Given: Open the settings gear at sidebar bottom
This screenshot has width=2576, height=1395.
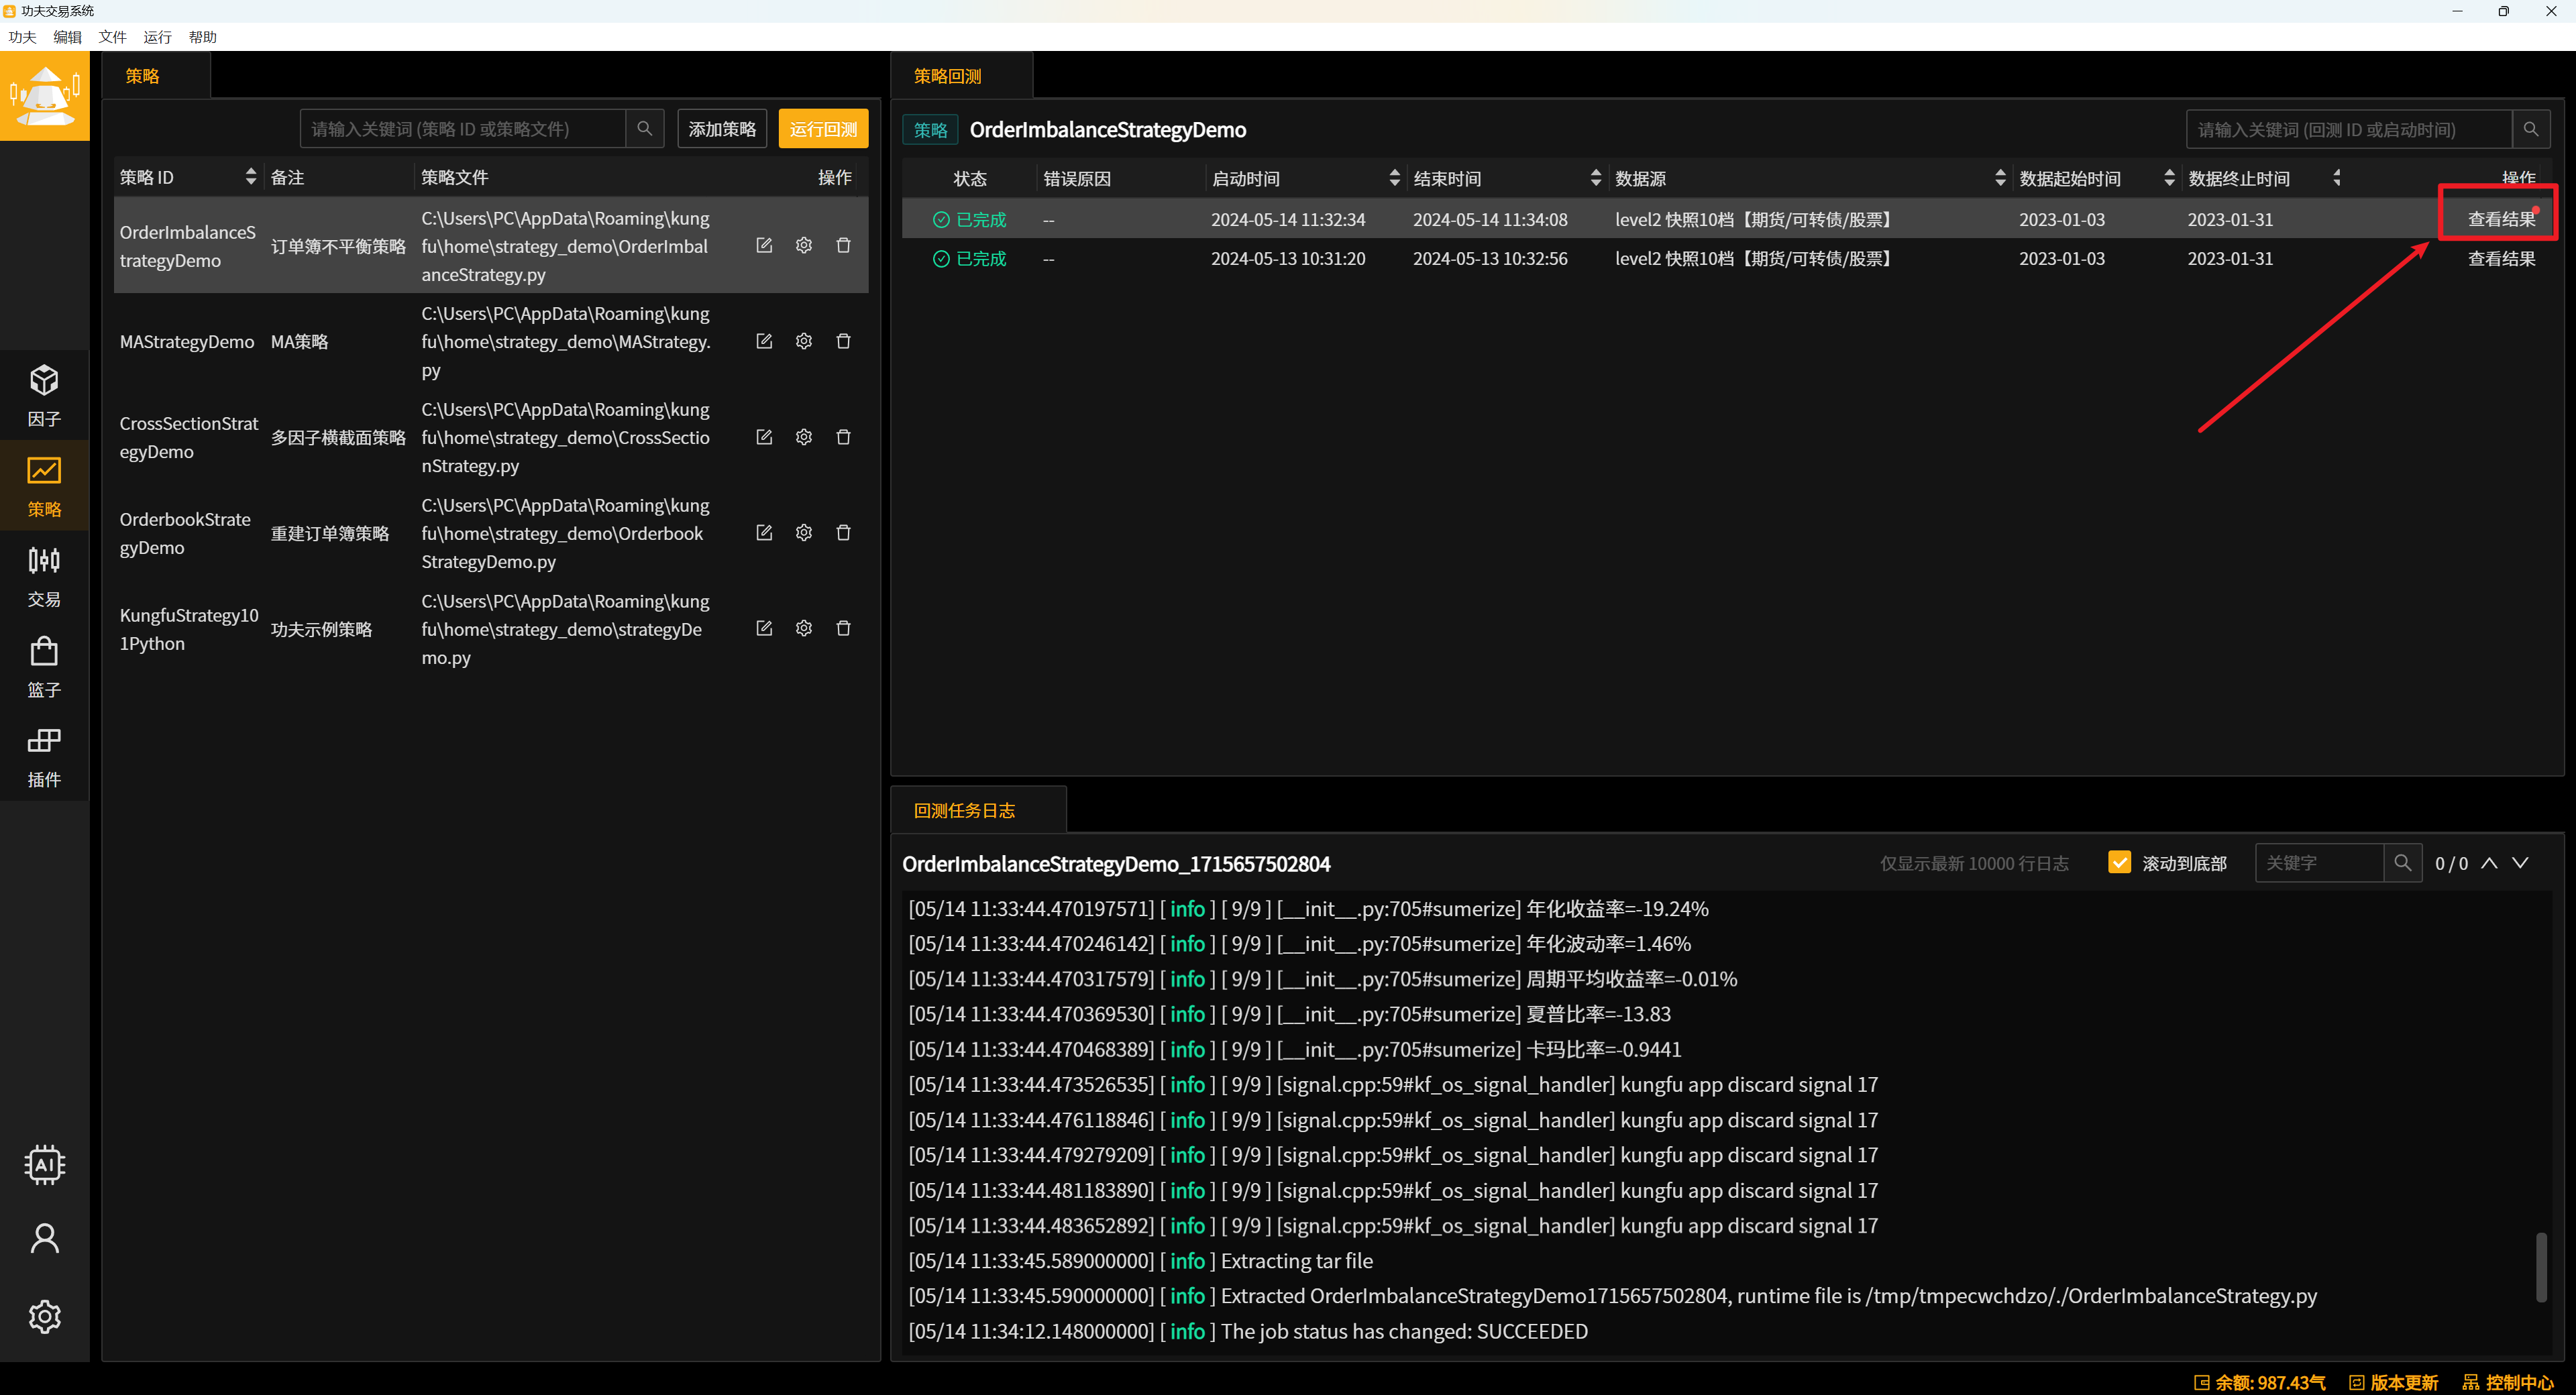Looking at the screenshot, I should 44,1316.
